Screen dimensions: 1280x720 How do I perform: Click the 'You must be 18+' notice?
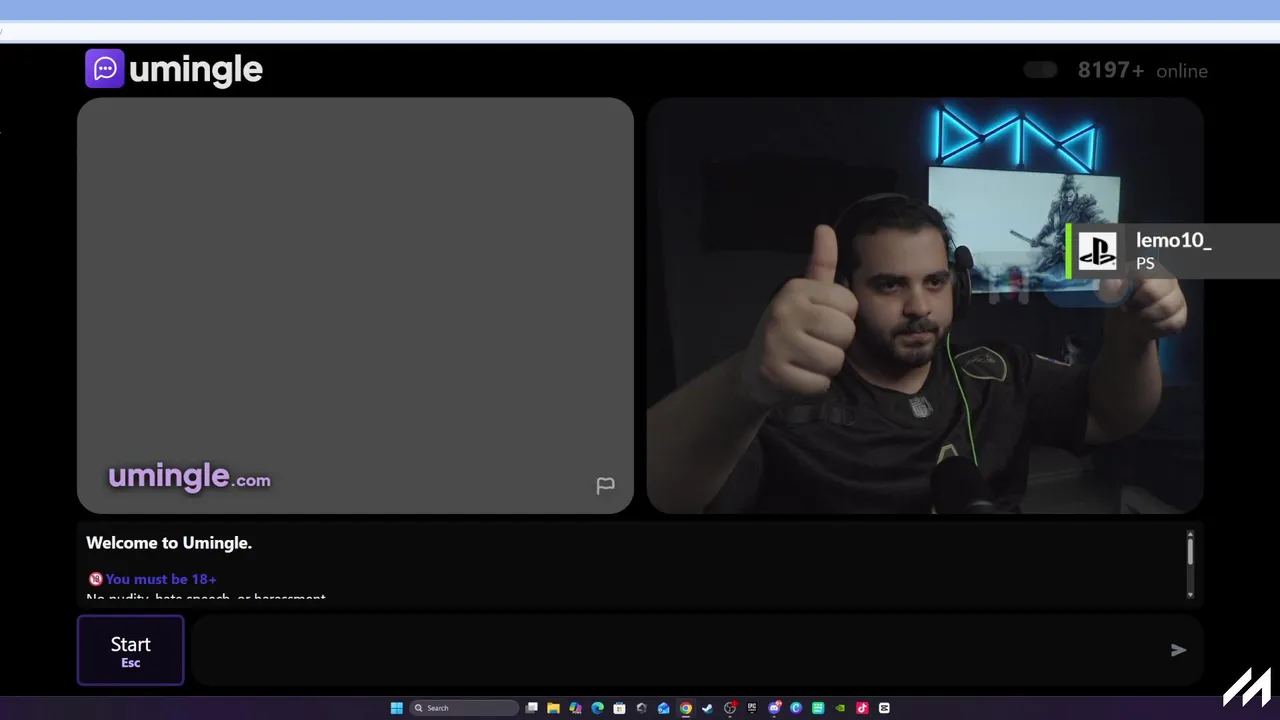tap(161, 579)
